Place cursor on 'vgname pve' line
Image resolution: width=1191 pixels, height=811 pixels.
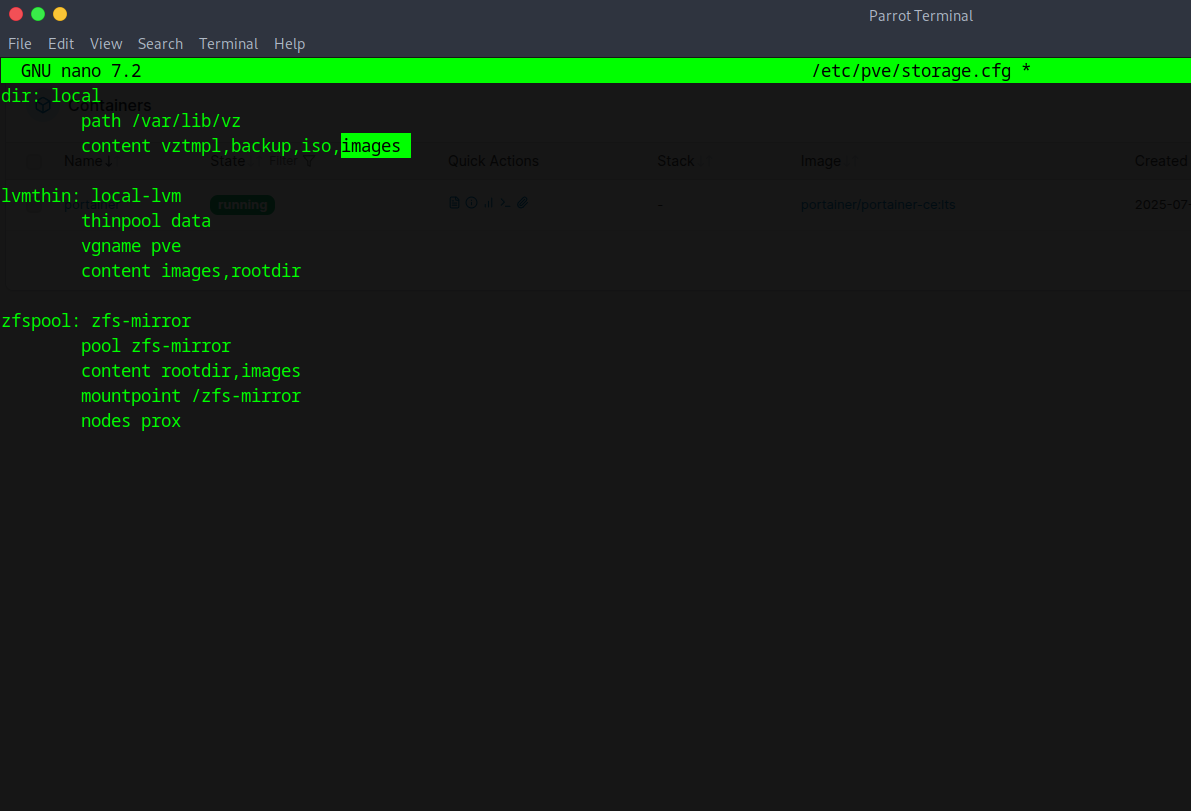[x=130, y=246]
